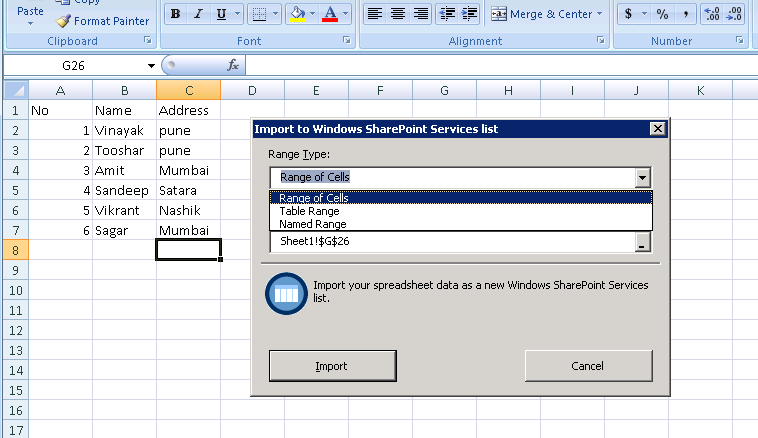Screen dimensions: 758x438
Task: Select column C header
Action: click(189, 90)
